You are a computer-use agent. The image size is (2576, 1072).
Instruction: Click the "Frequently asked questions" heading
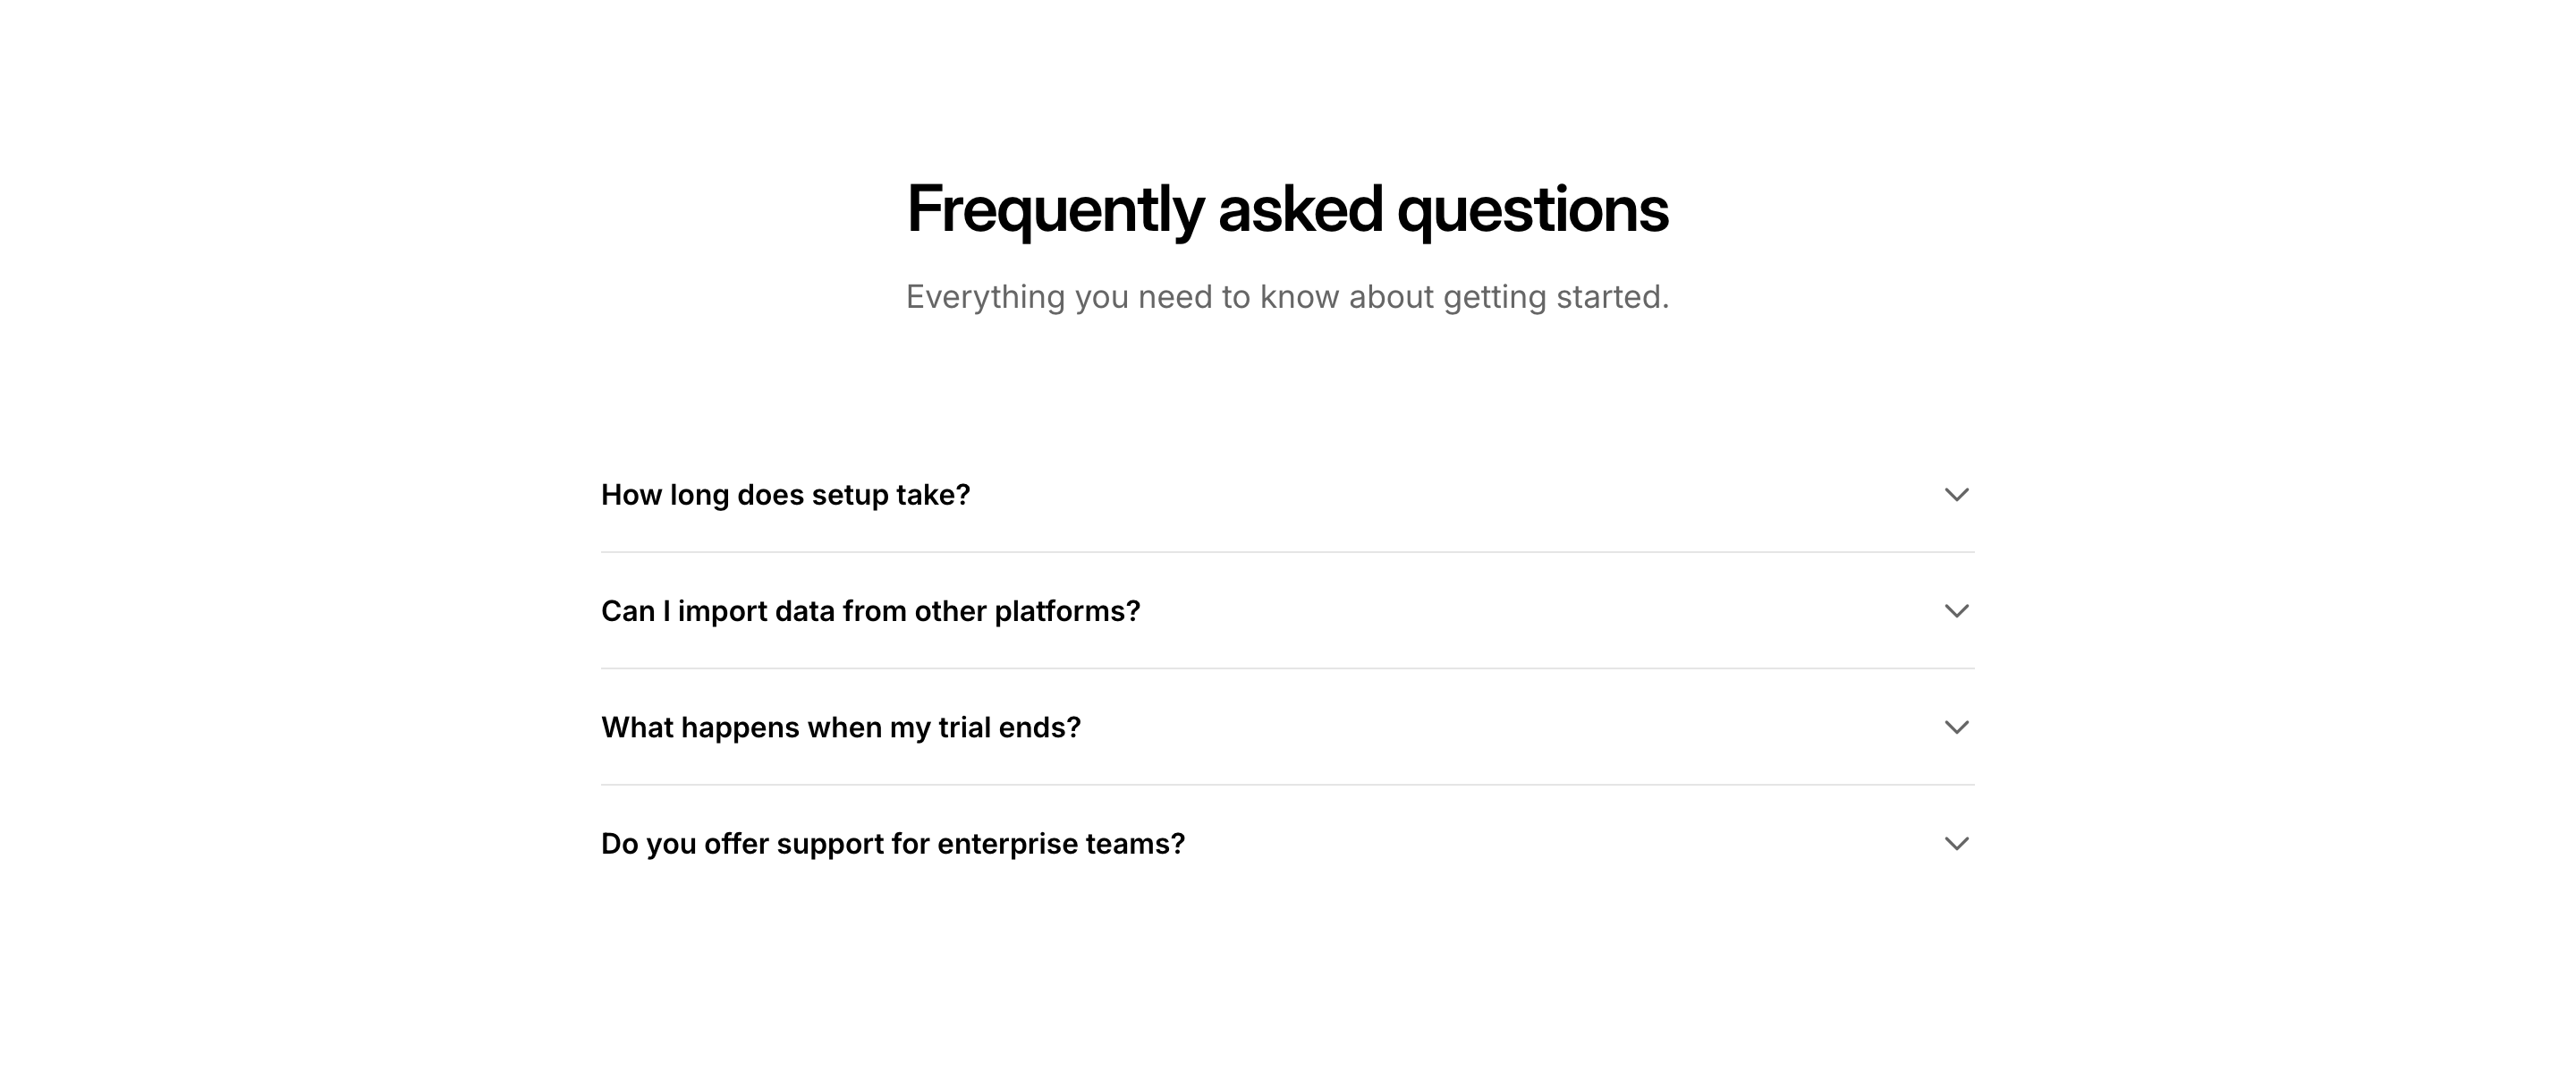coord(1287,210)
